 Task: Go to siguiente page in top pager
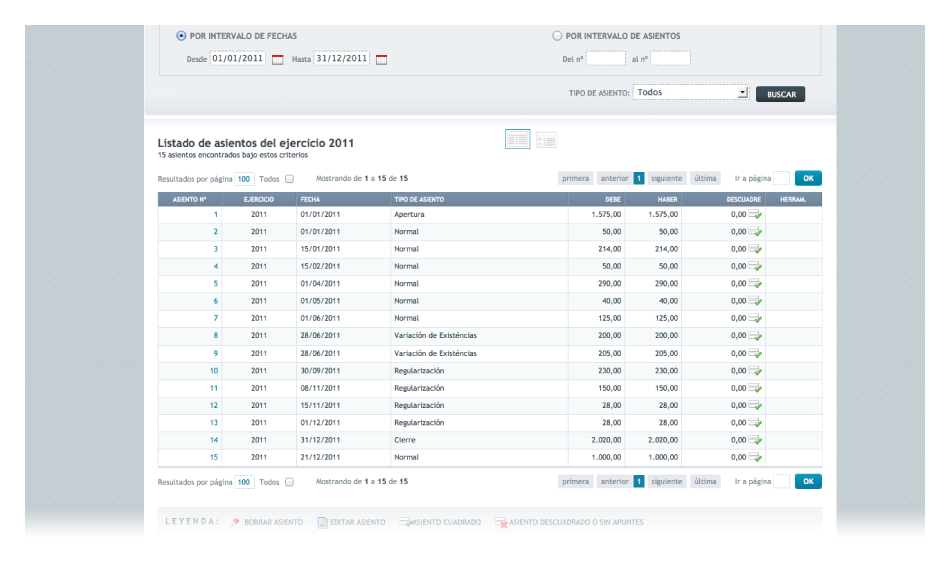tap(666, 178)
